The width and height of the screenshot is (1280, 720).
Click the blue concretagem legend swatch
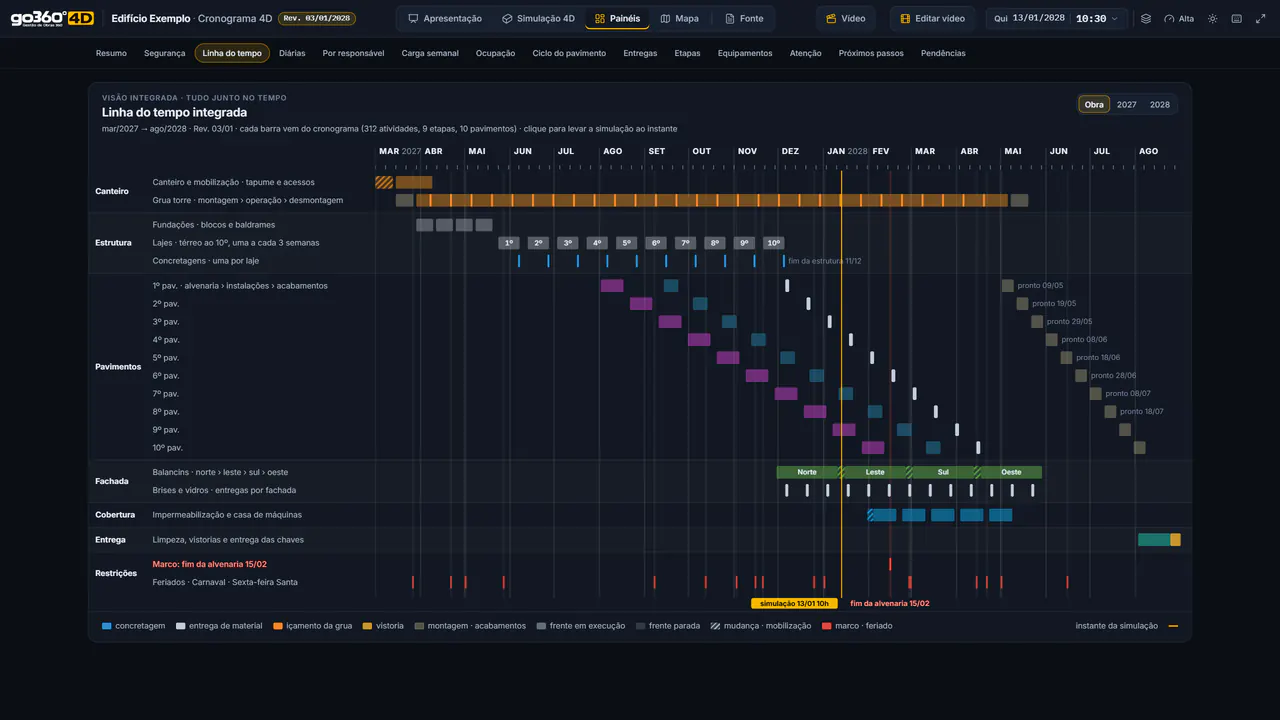tap(107, 626)
